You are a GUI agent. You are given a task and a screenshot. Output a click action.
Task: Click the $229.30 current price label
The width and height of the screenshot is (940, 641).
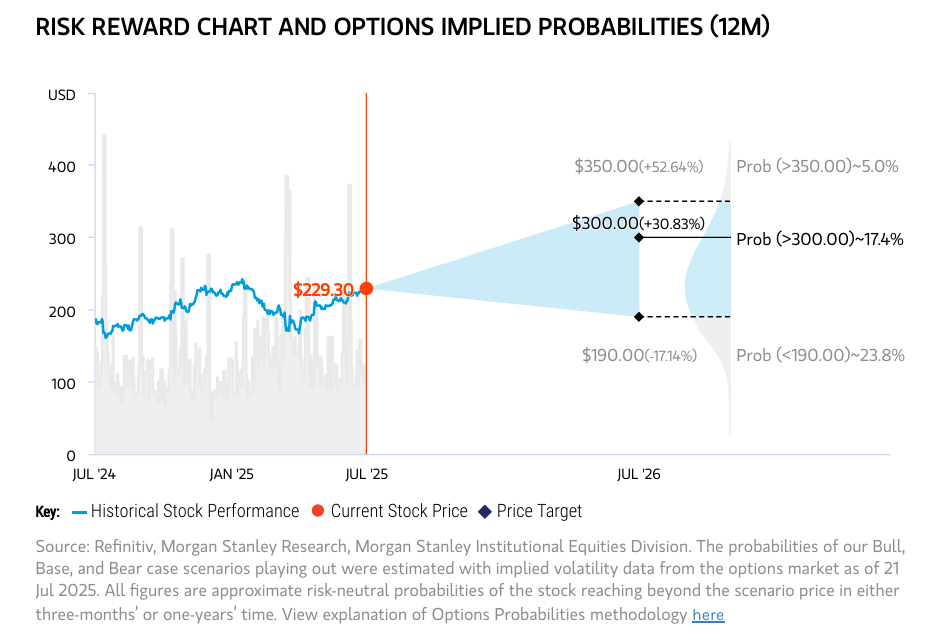(323, 290)
